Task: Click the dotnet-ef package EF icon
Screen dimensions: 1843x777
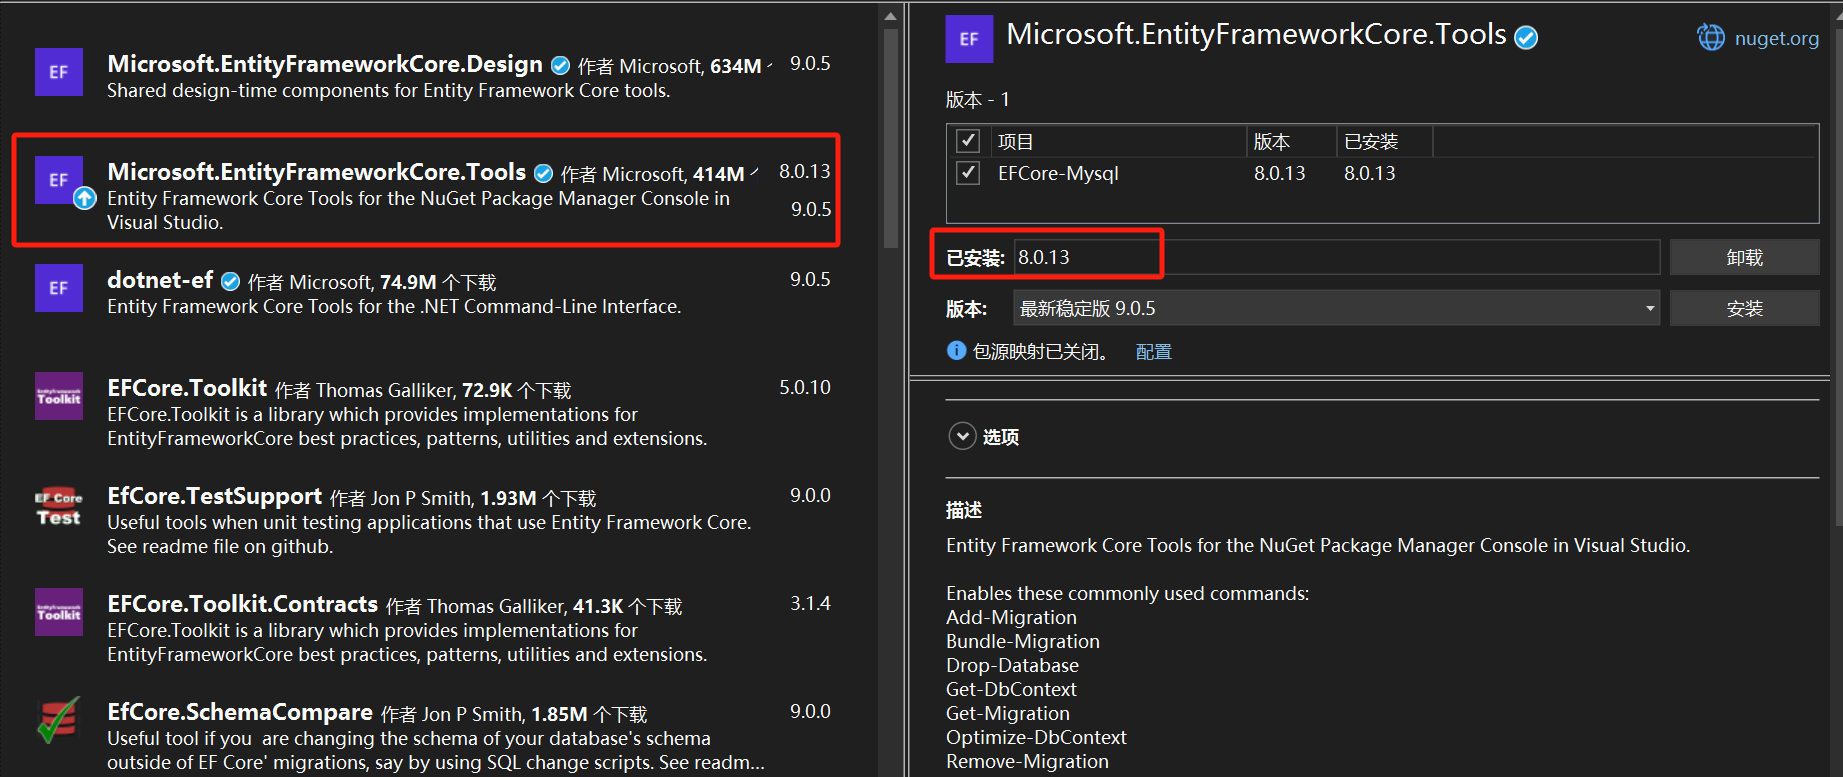Action: click(x=59, y=288)
